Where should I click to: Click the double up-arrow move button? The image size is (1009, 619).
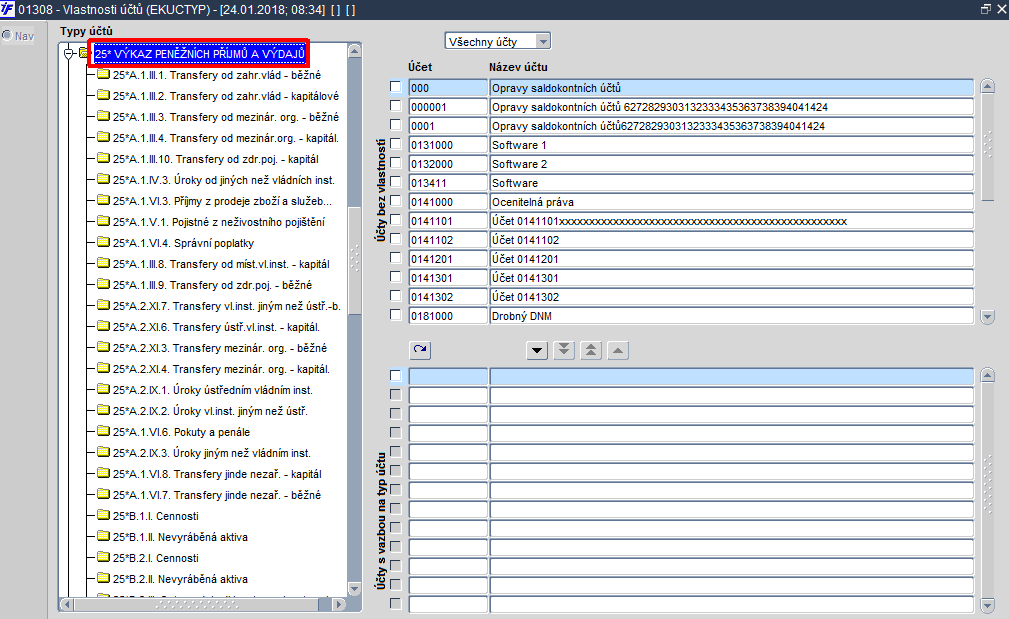click(x=591, y=350)
